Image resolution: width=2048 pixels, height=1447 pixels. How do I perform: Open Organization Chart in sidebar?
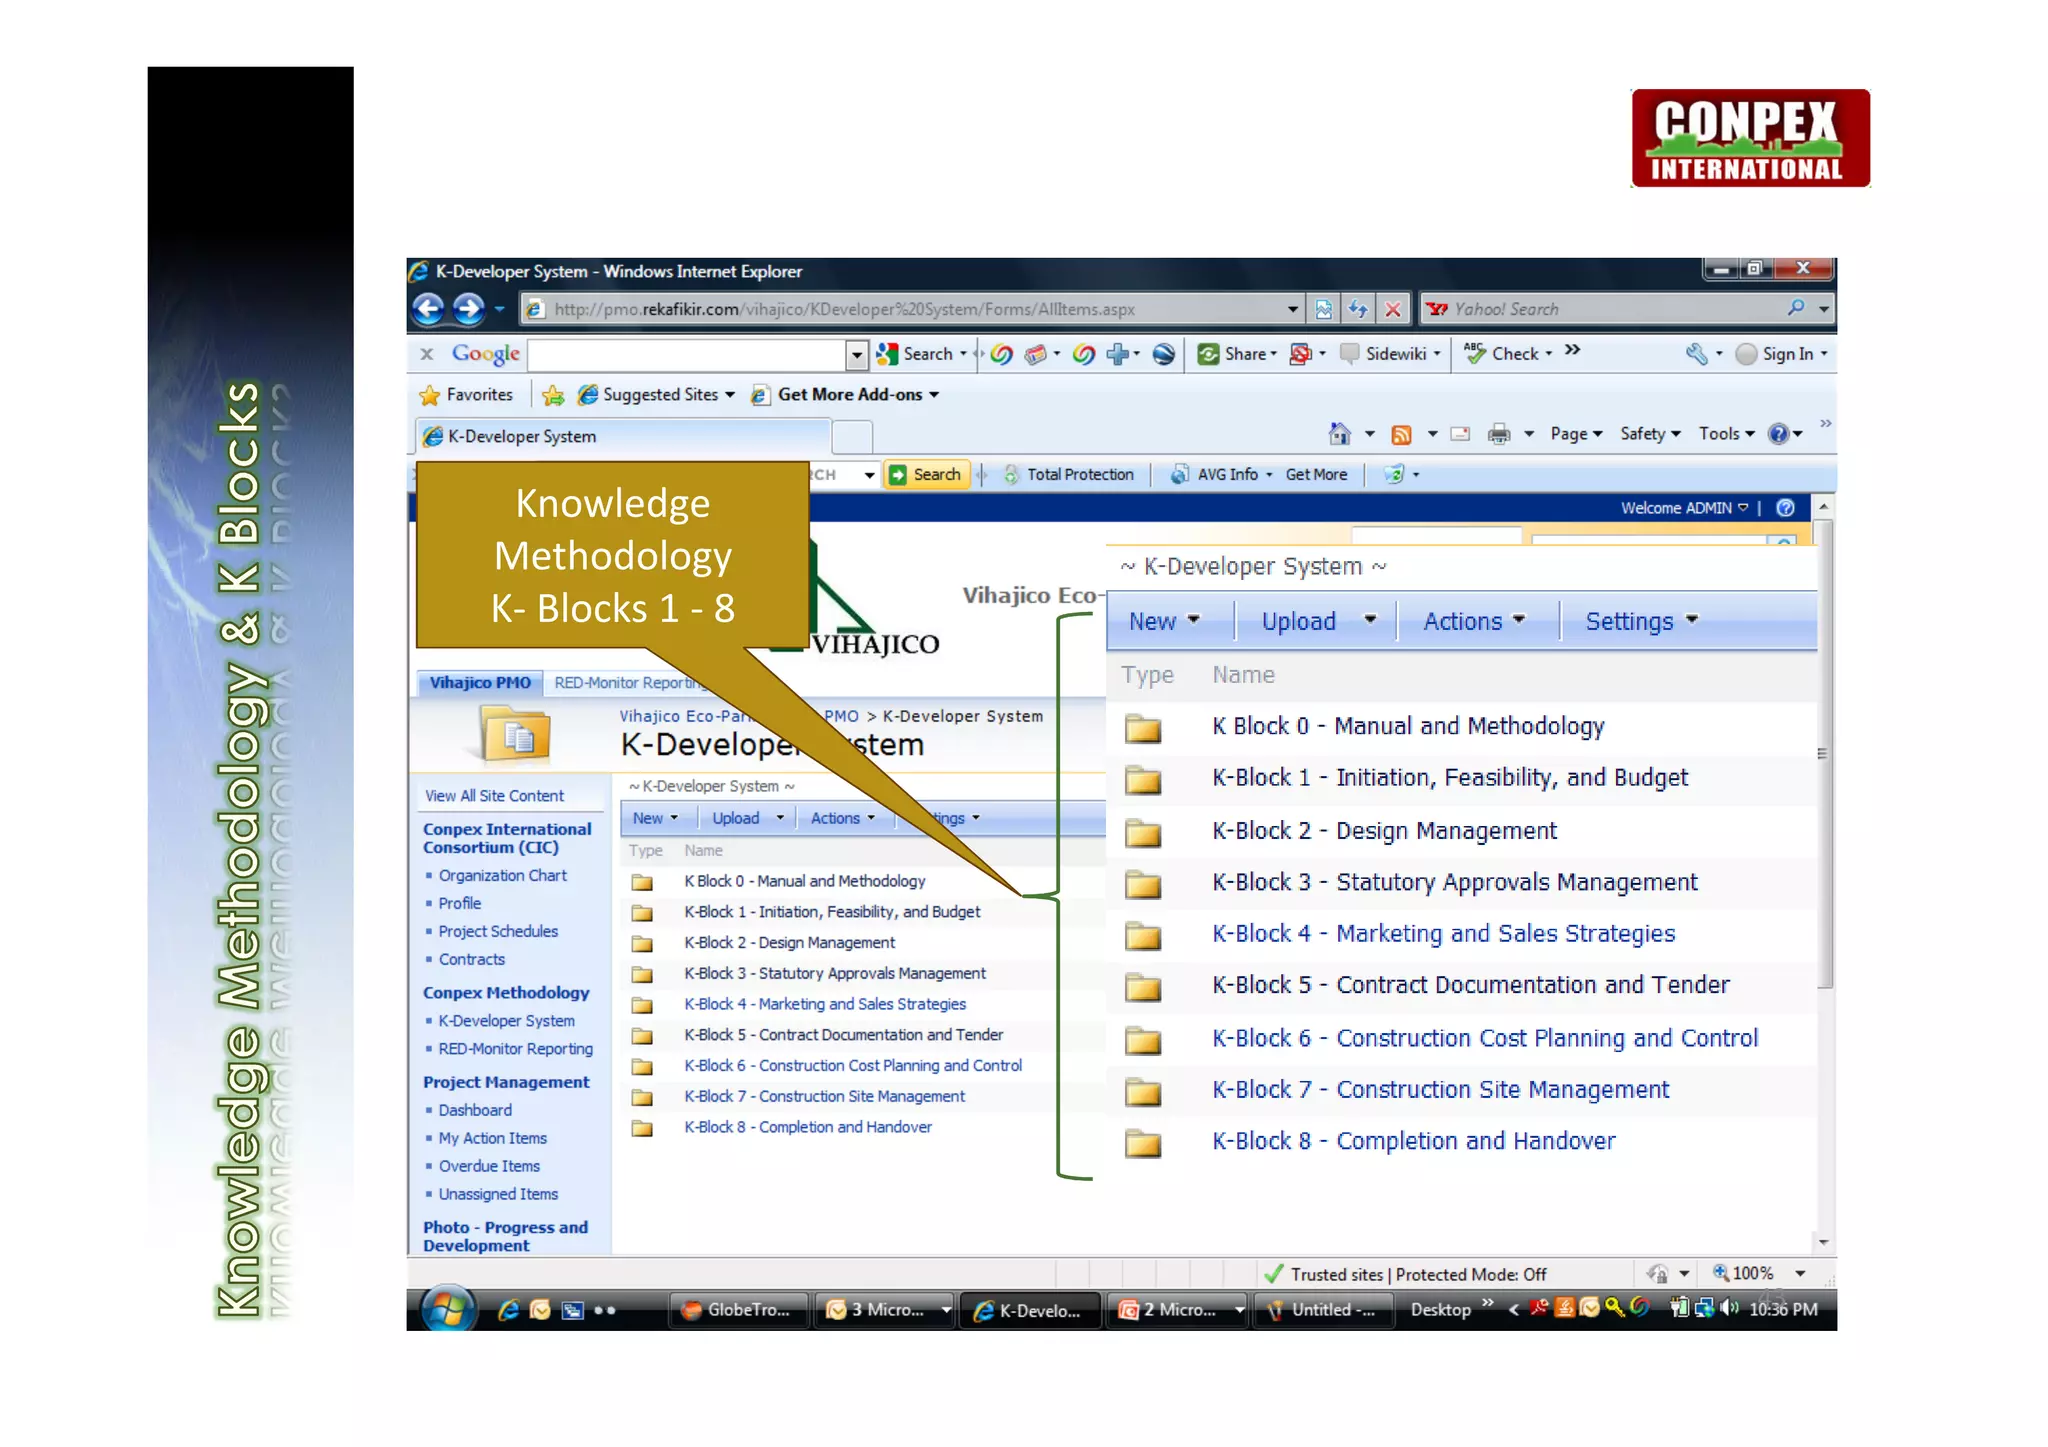tap(502, 876)
